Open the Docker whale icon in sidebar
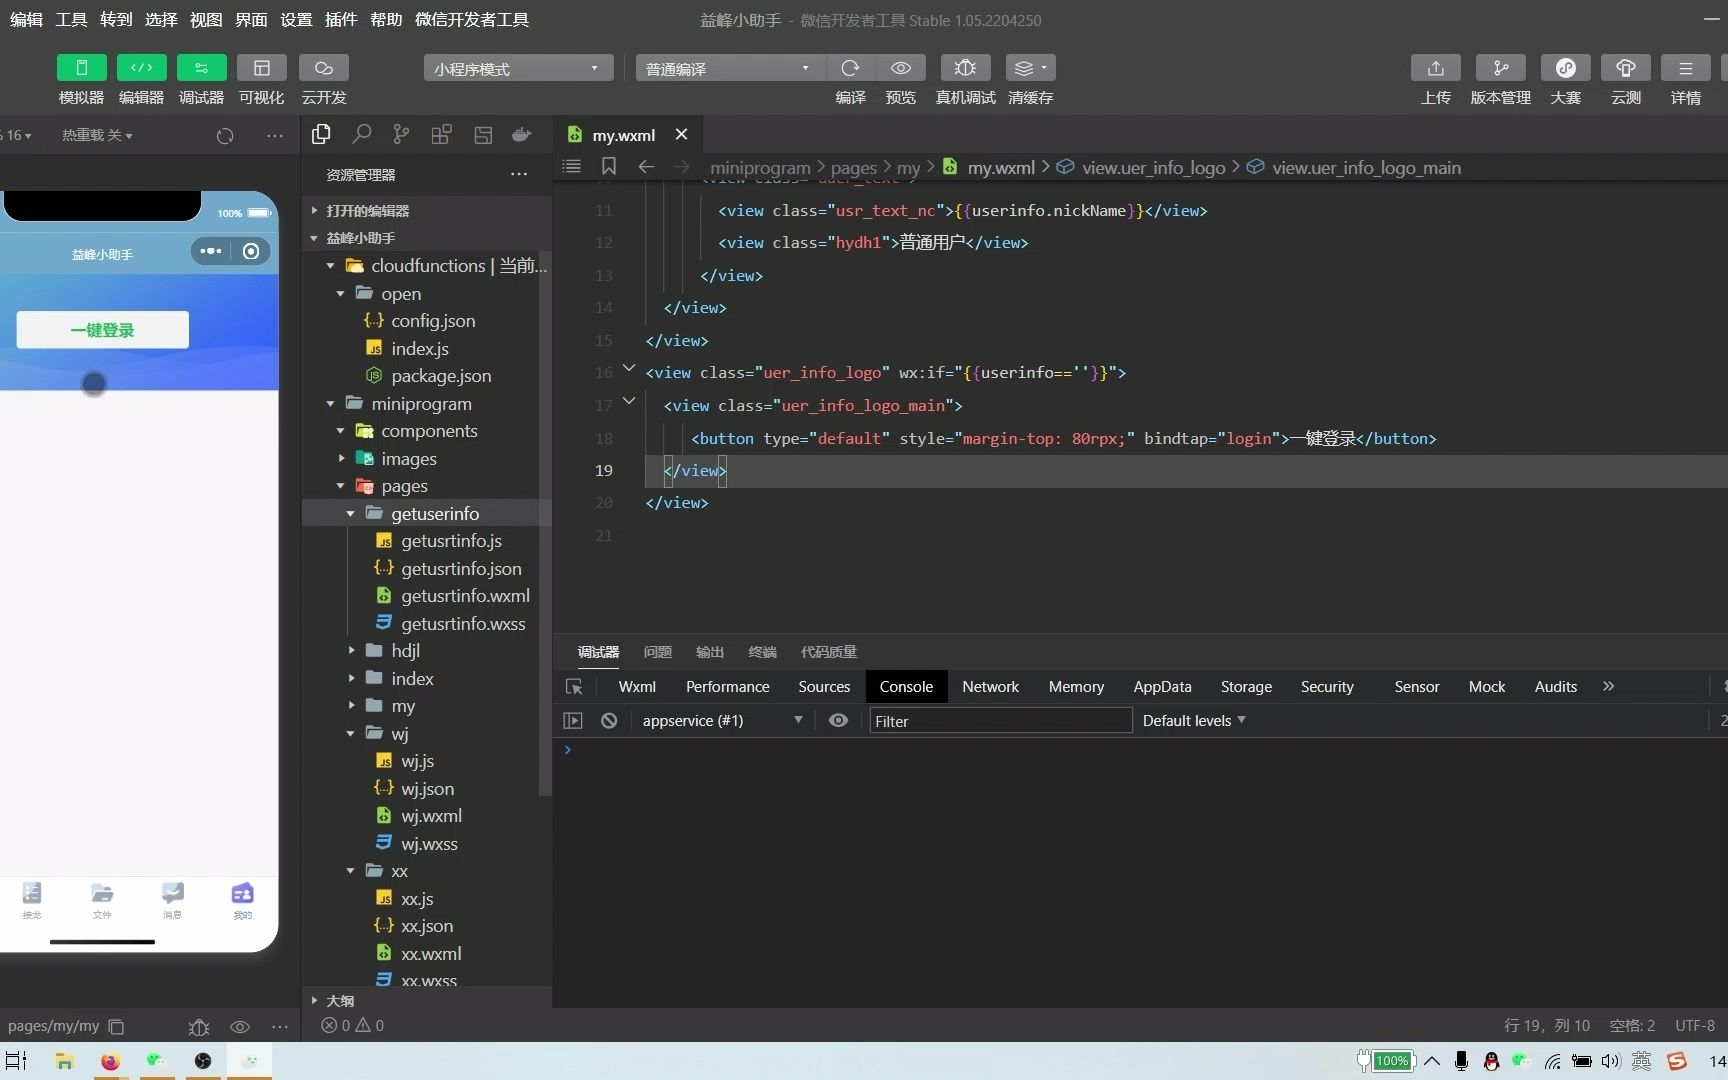Viewport: 1728px width, 1080px height. click(521, 134)
